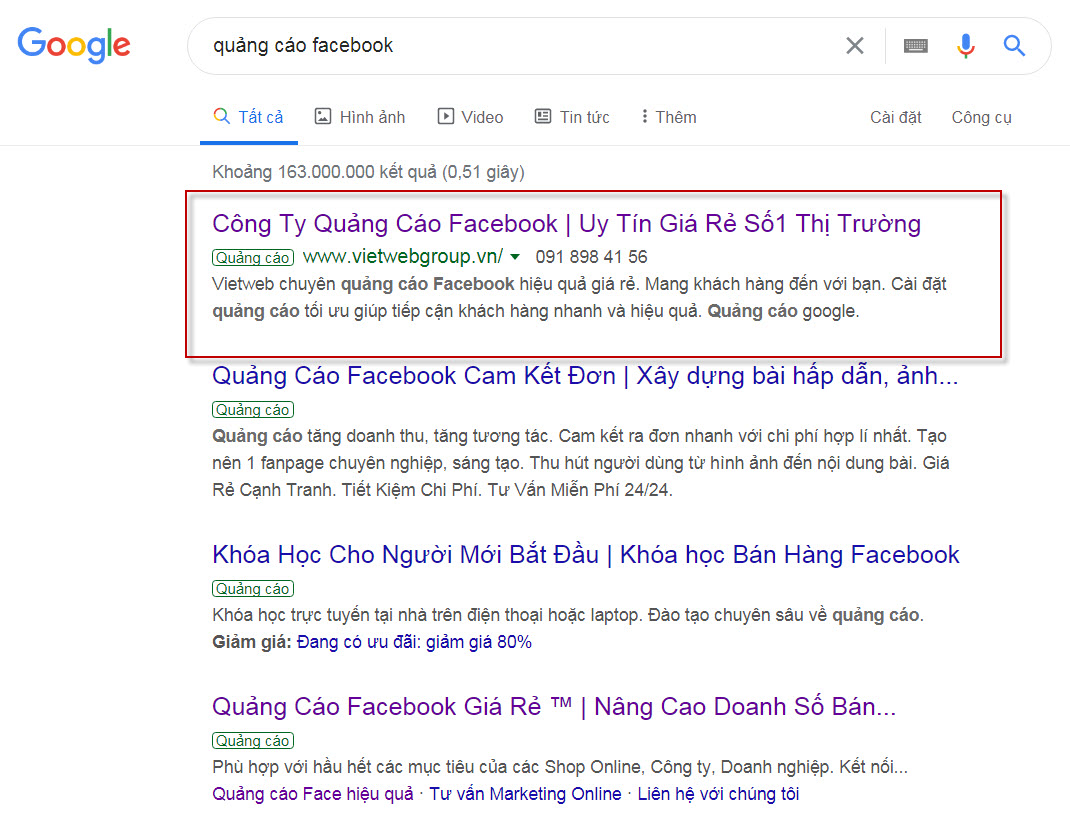This screenshot has width=1070, height=823.
Task: Click the Google logo
Action: click(74, 45)
